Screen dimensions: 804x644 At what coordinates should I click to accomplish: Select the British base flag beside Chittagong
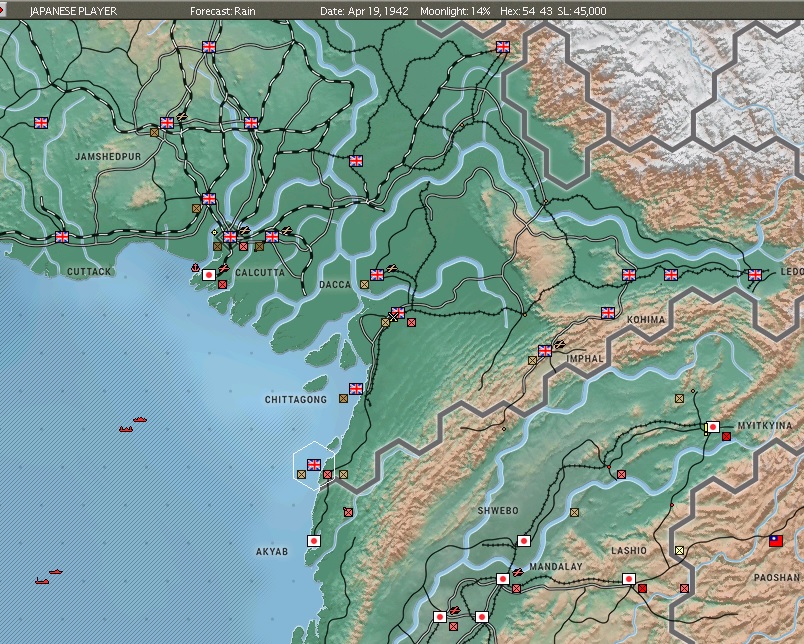click(356, 389)
